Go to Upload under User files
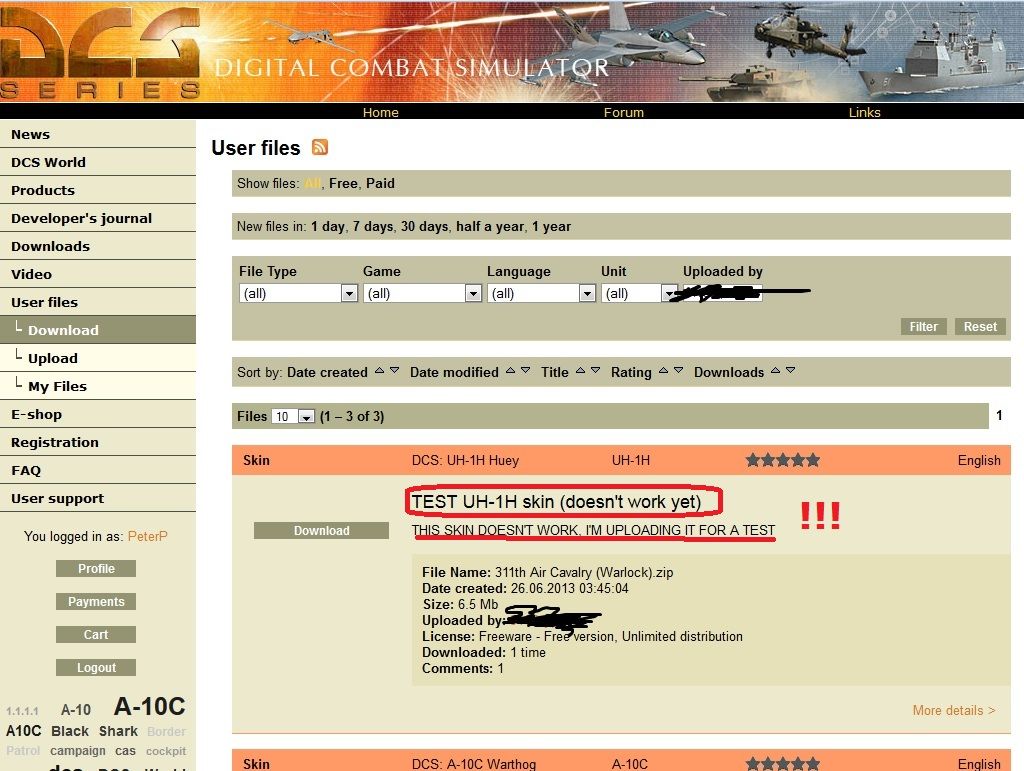 click(52, 358)
